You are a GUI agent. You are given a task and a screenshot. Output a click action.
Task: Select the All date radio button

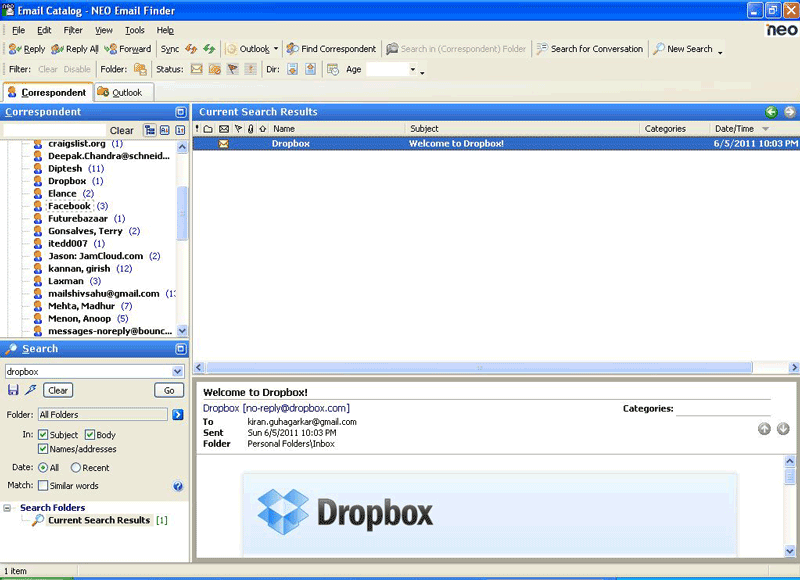43,468
